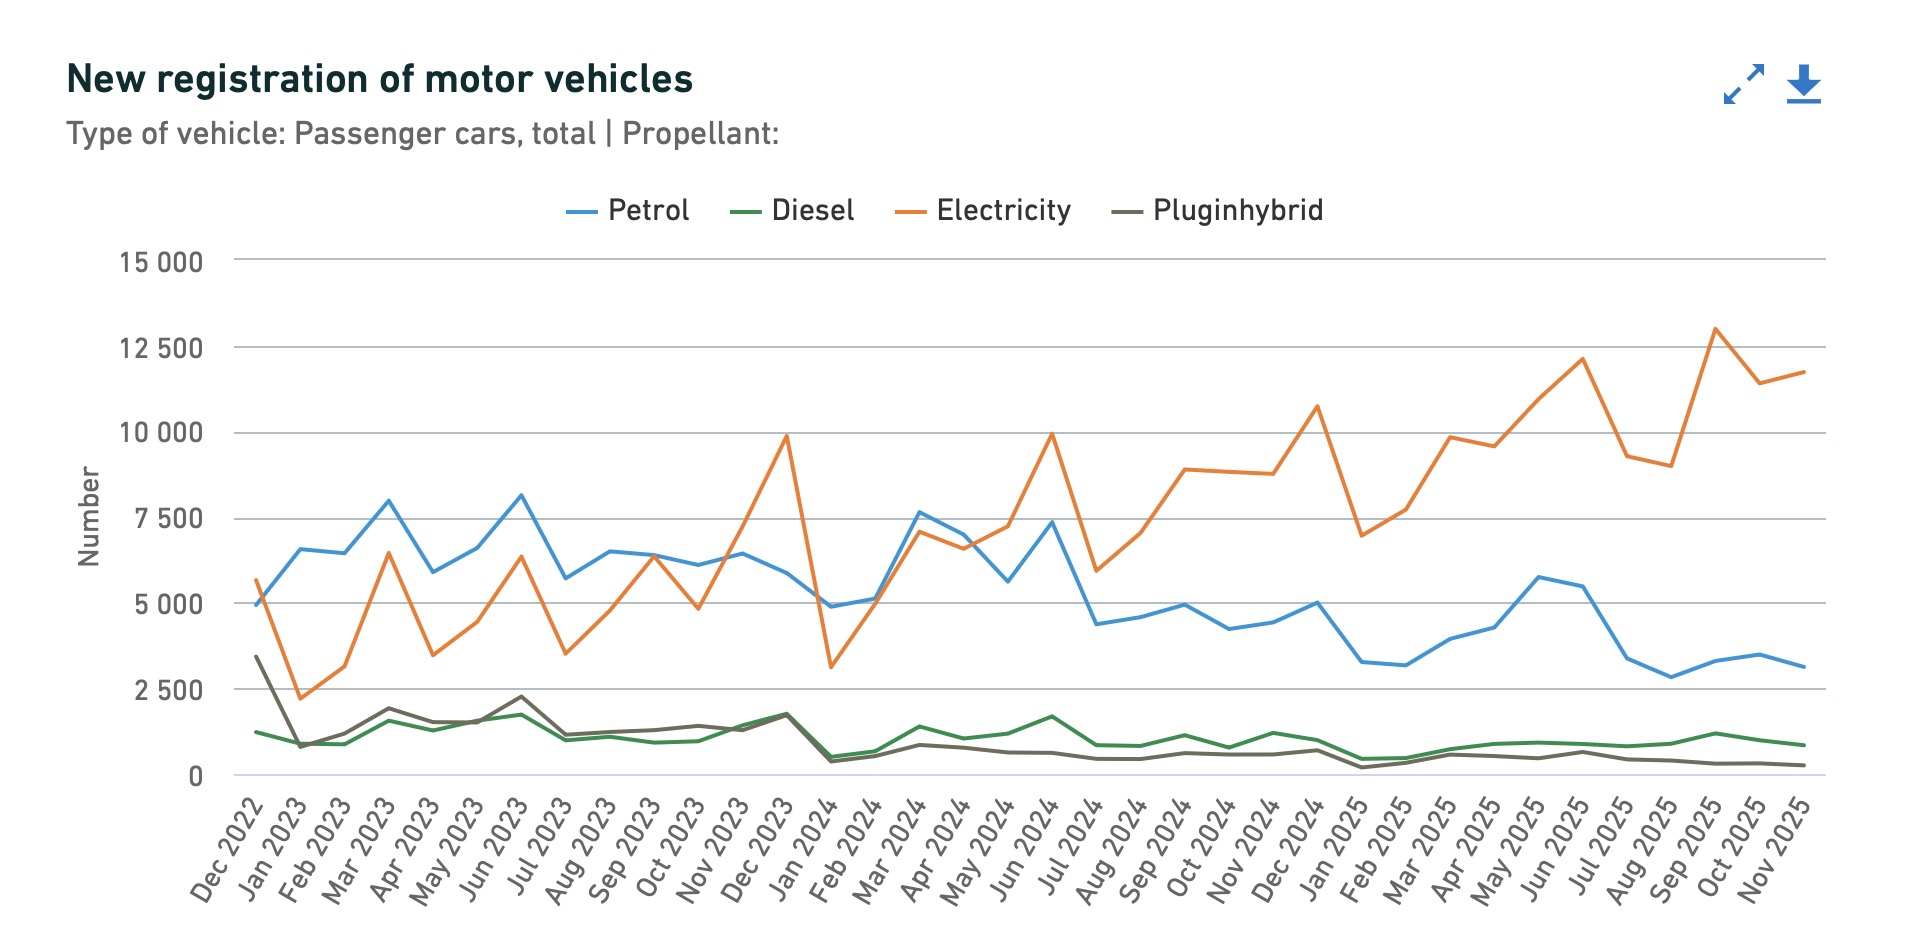Click the "Number" y-axis title
Viewport: 1926px width, 946px height.
(x=89, y=516)
